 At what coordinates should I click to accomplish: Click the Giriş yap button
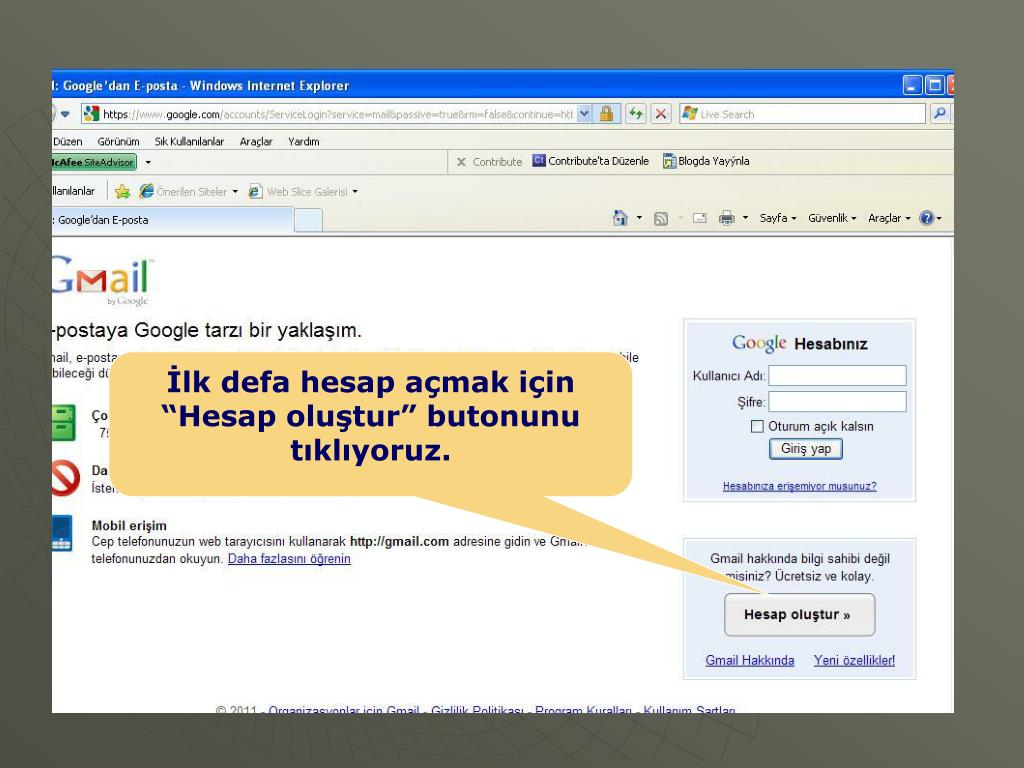pos(806,449)
